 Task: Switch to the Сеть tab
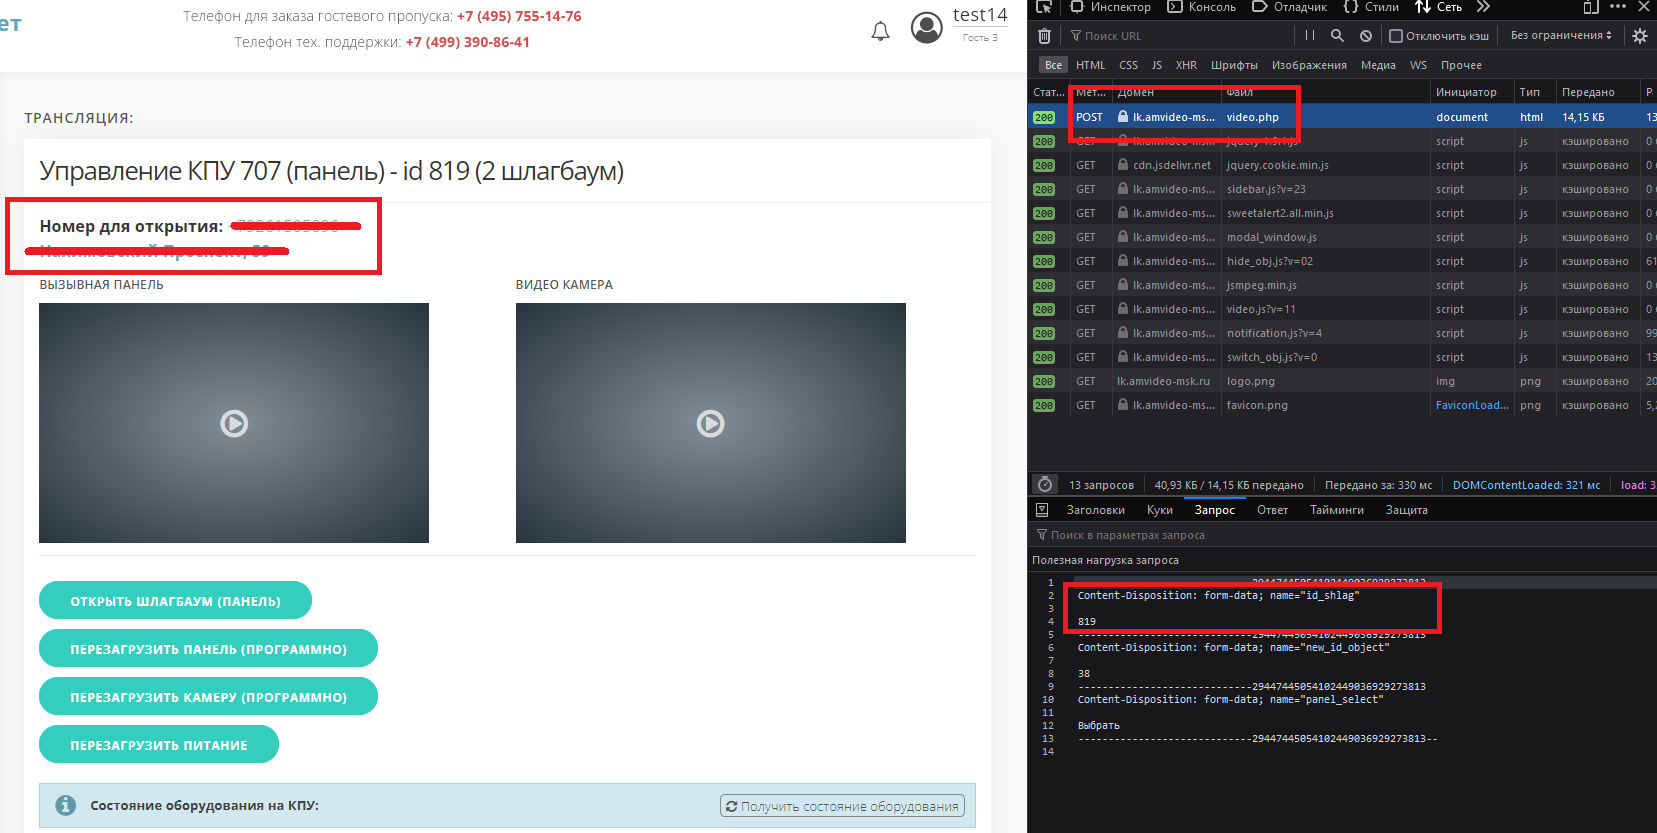point(1439,7)
